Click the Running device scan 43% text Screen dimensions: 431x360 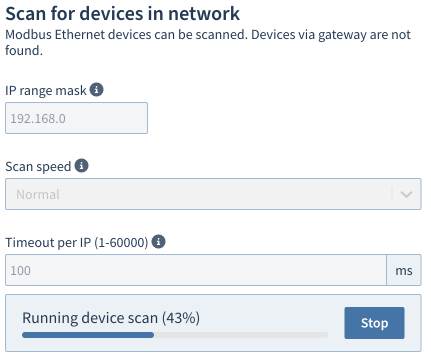tap(111, 318)
